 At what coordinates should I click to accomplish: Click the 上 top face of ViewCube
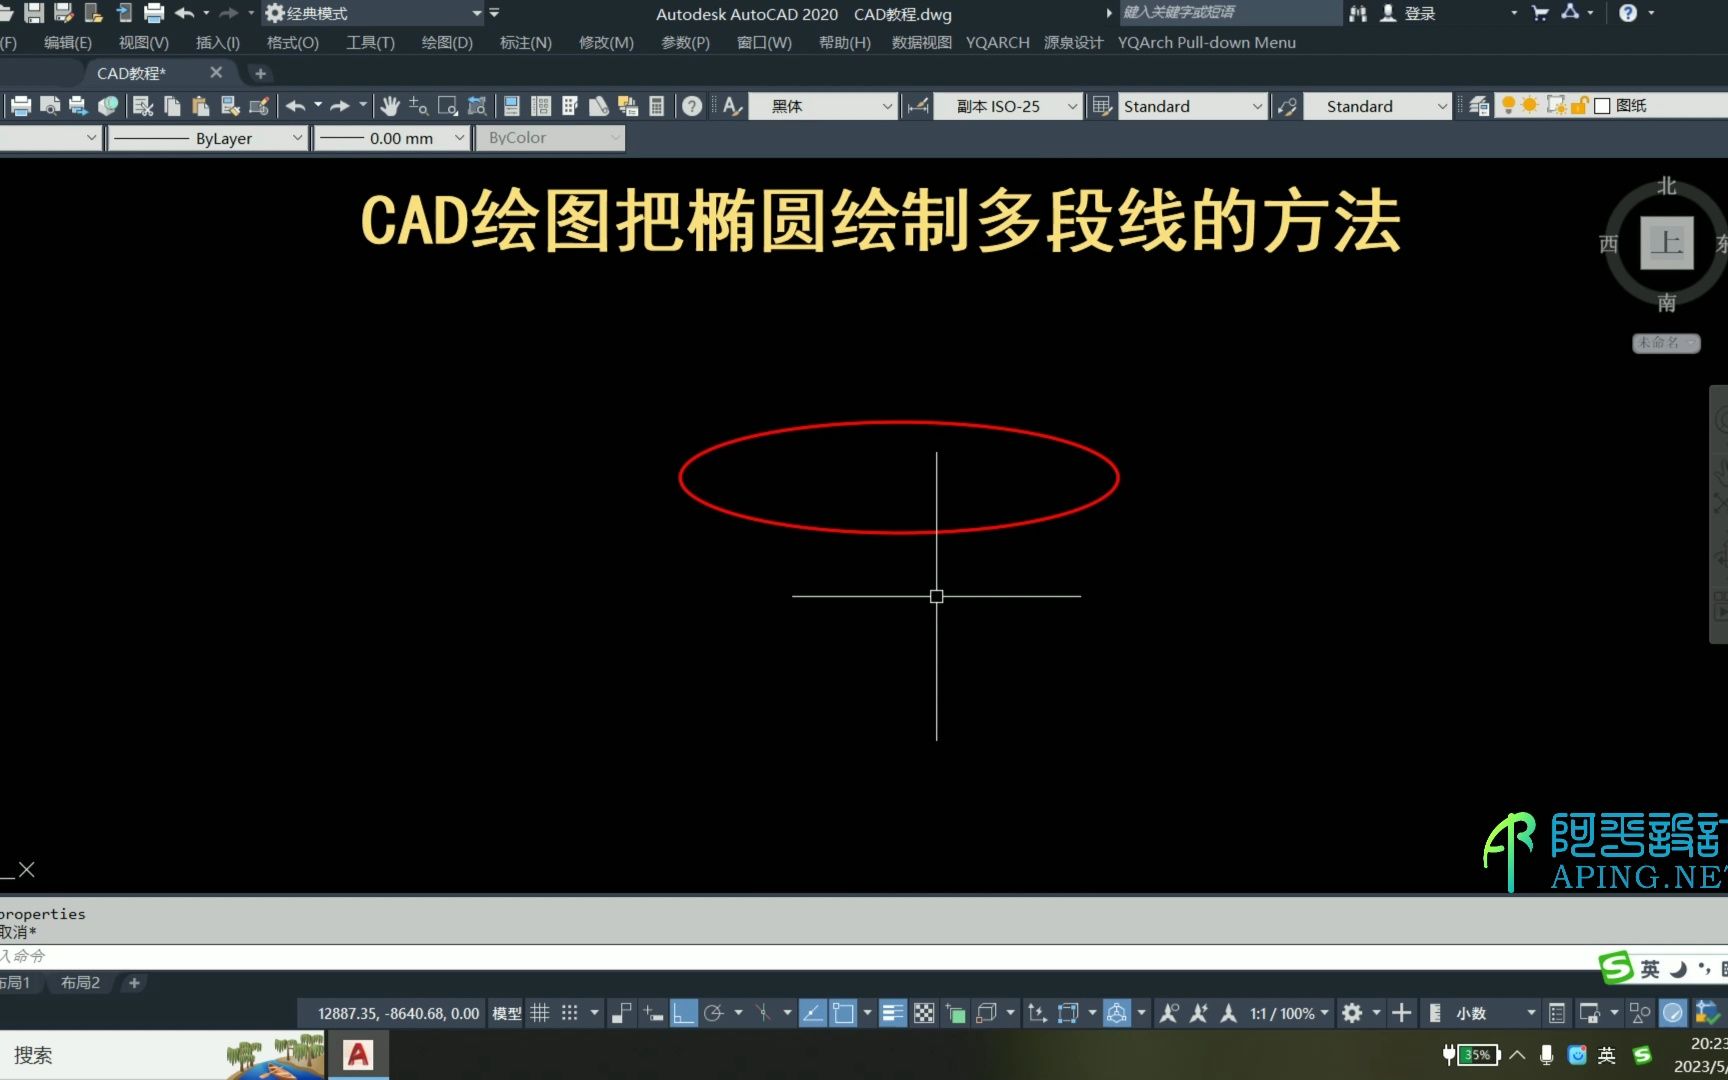tap(1667, 242)
